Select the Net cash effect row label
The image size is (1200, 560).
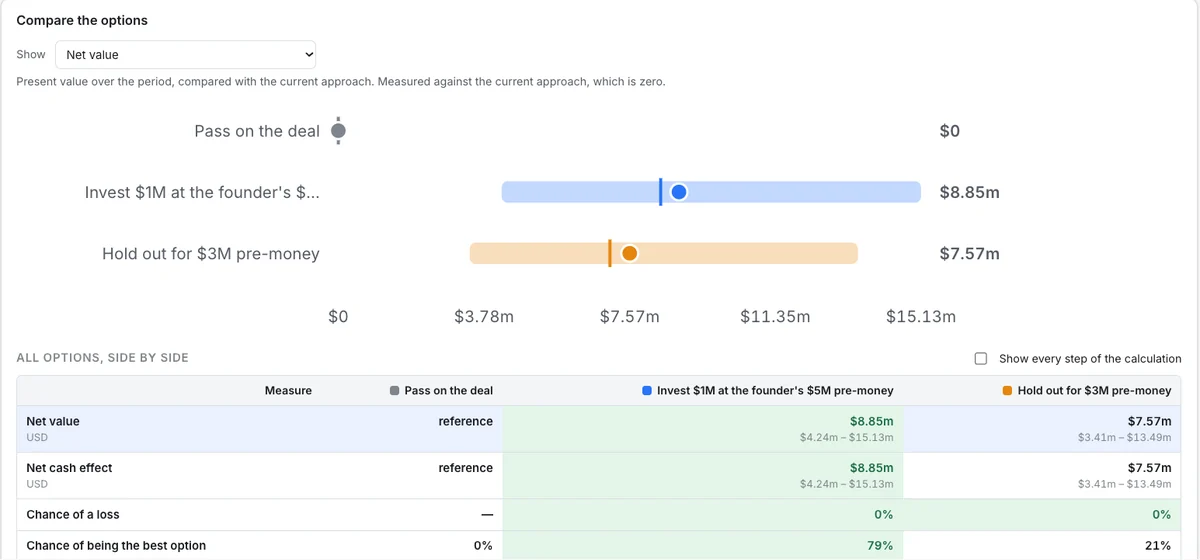(x=69, y=468)
